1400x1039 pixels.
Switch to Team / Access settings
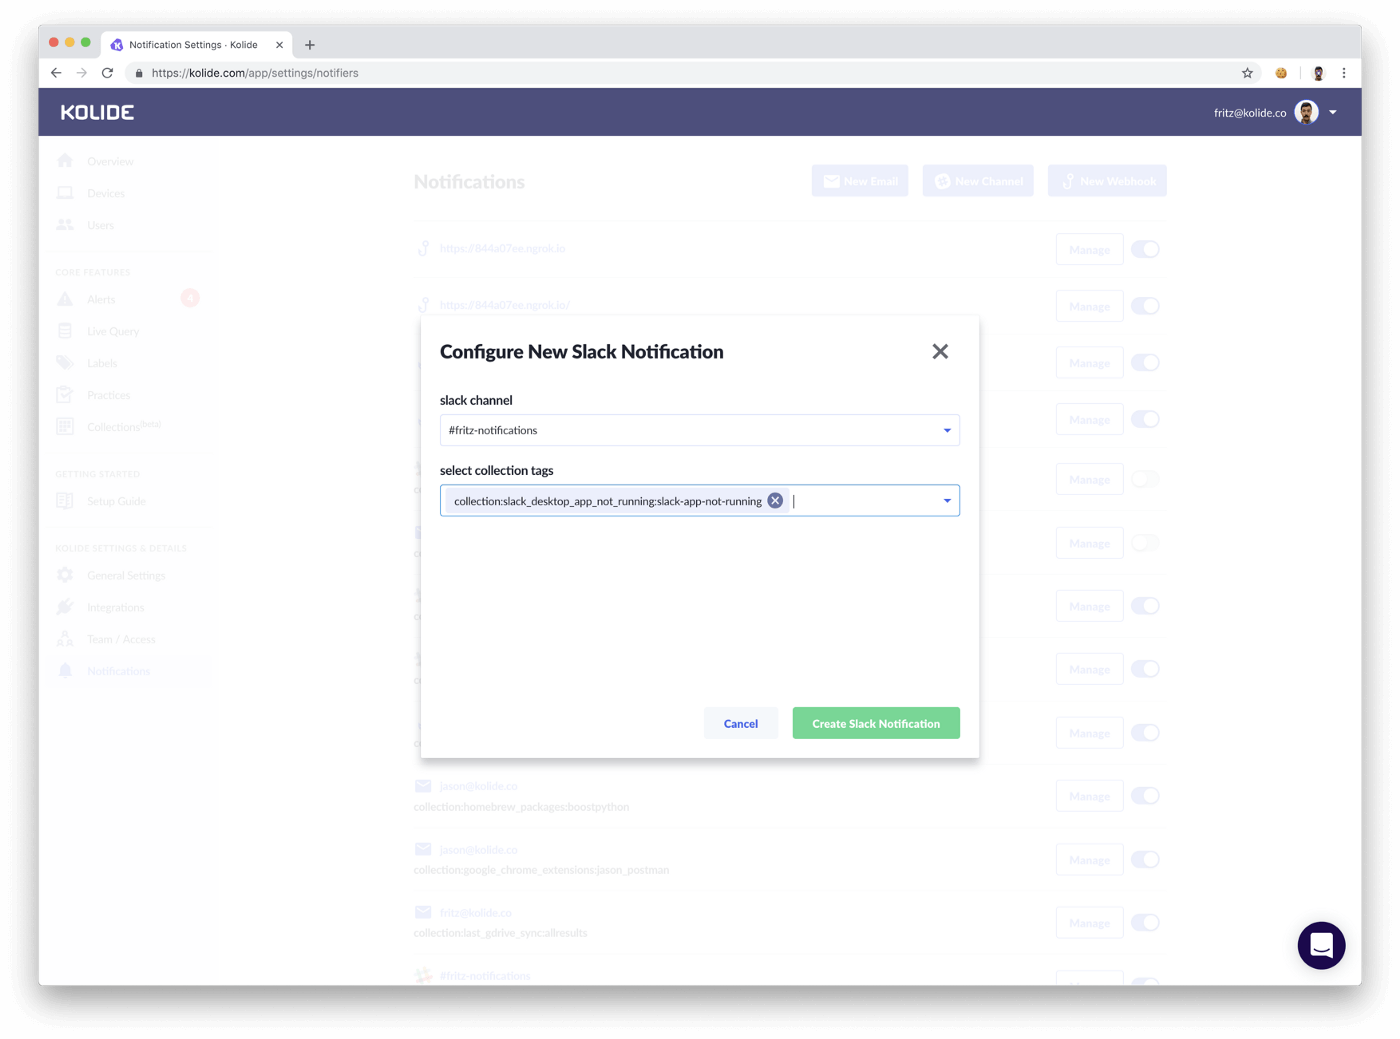64,638
